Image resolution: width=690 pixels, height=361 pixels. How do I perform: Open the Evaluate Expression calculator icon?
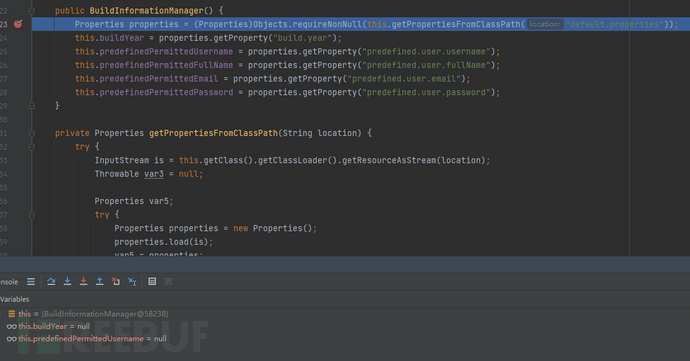pos(152,281)
